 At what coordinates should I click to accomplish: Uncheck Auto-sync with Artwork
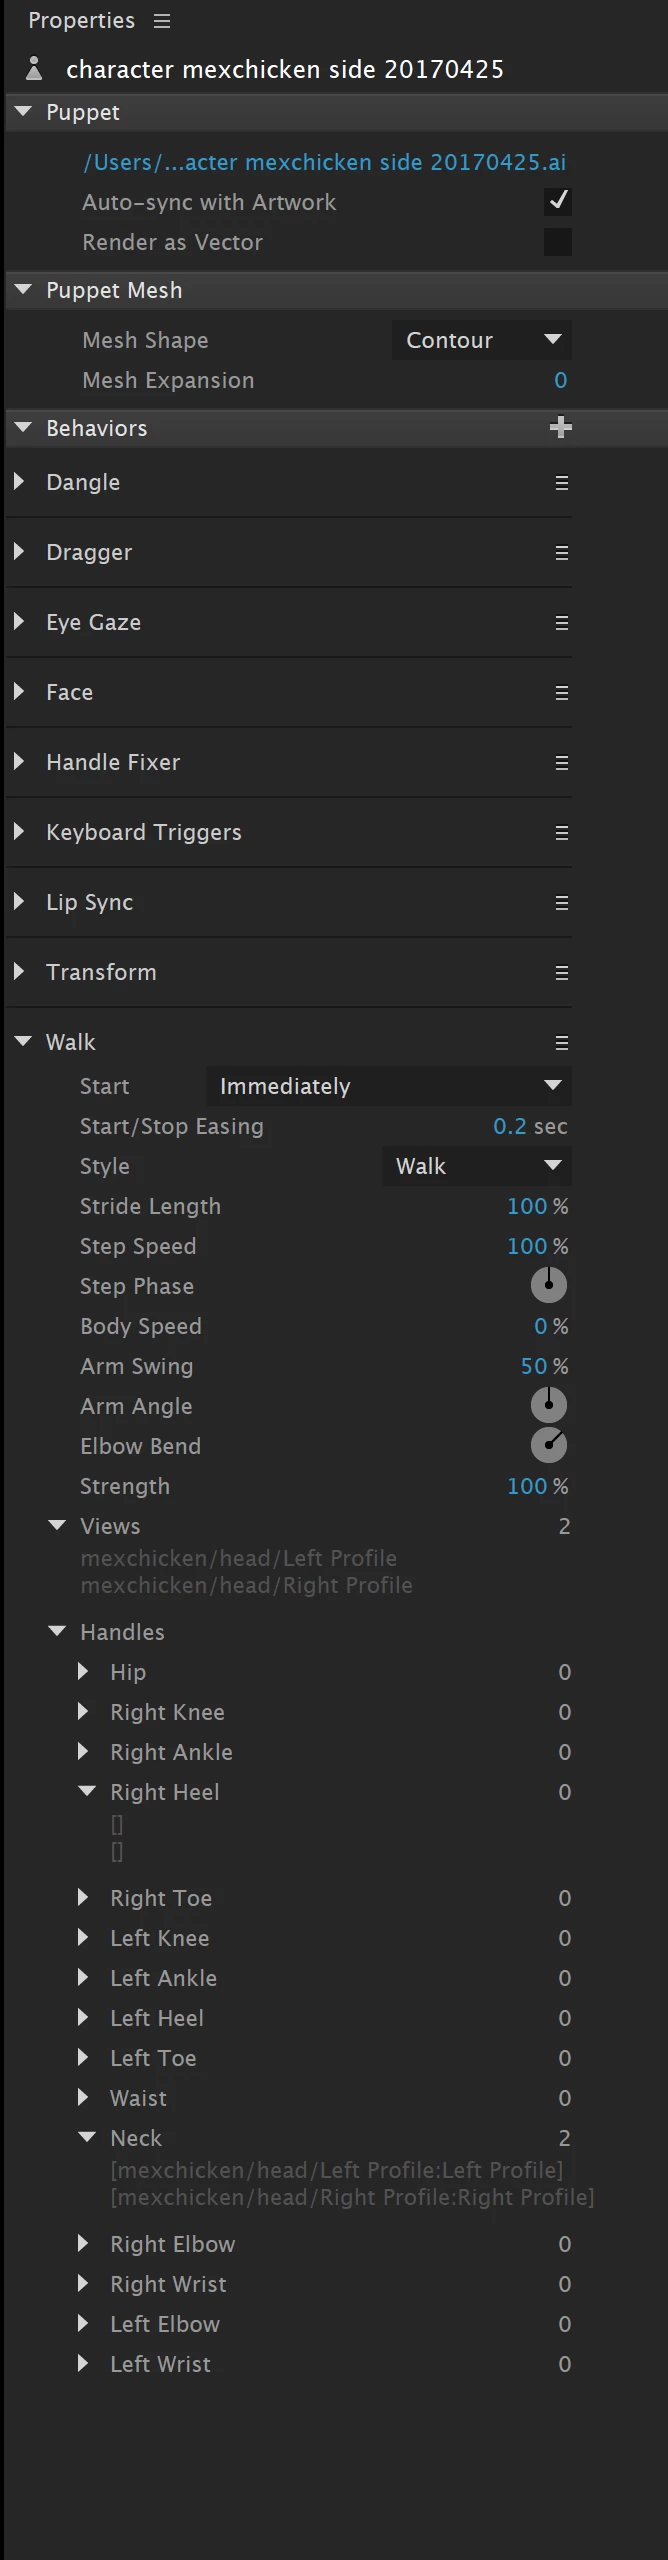[558, 202]
